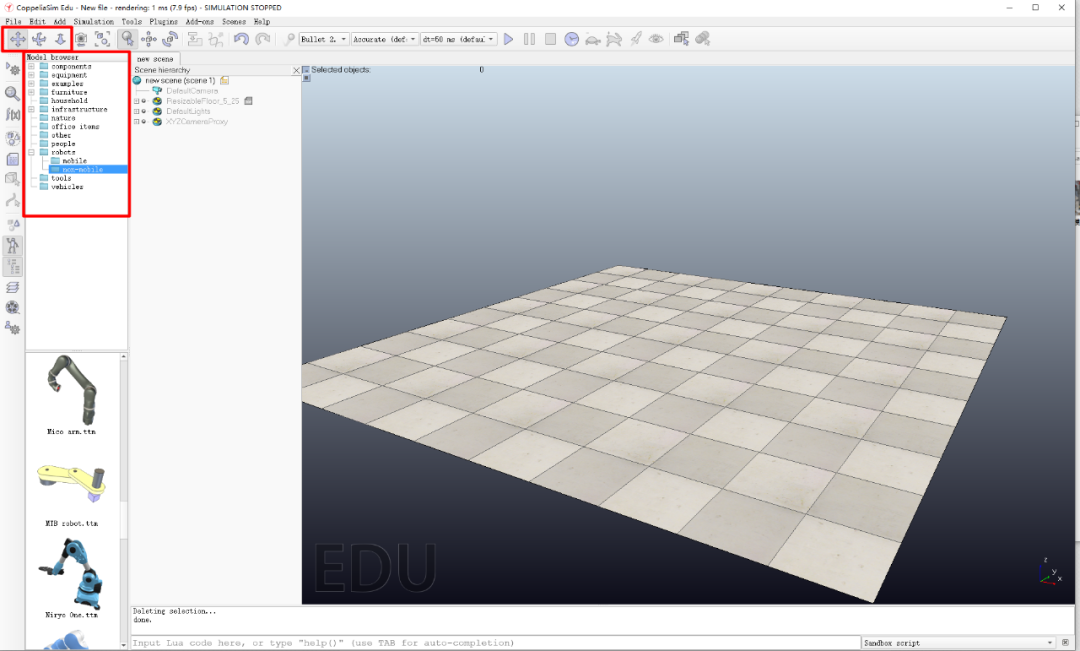Viewport: 1080px width, 651px height.
Task: Click the camera rotate tool
Action: [39, 39]
